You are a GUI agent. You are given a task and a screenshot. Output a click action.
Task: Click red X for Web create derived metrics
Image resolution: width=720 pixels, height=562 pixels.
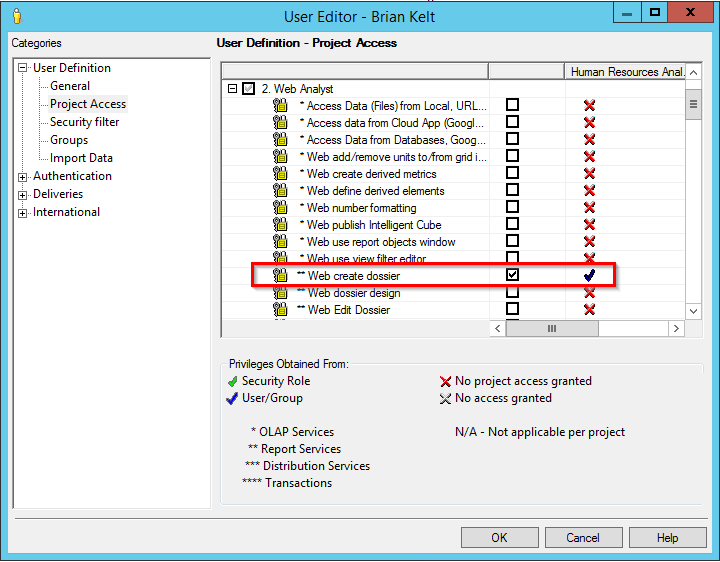tap(589, 174)
